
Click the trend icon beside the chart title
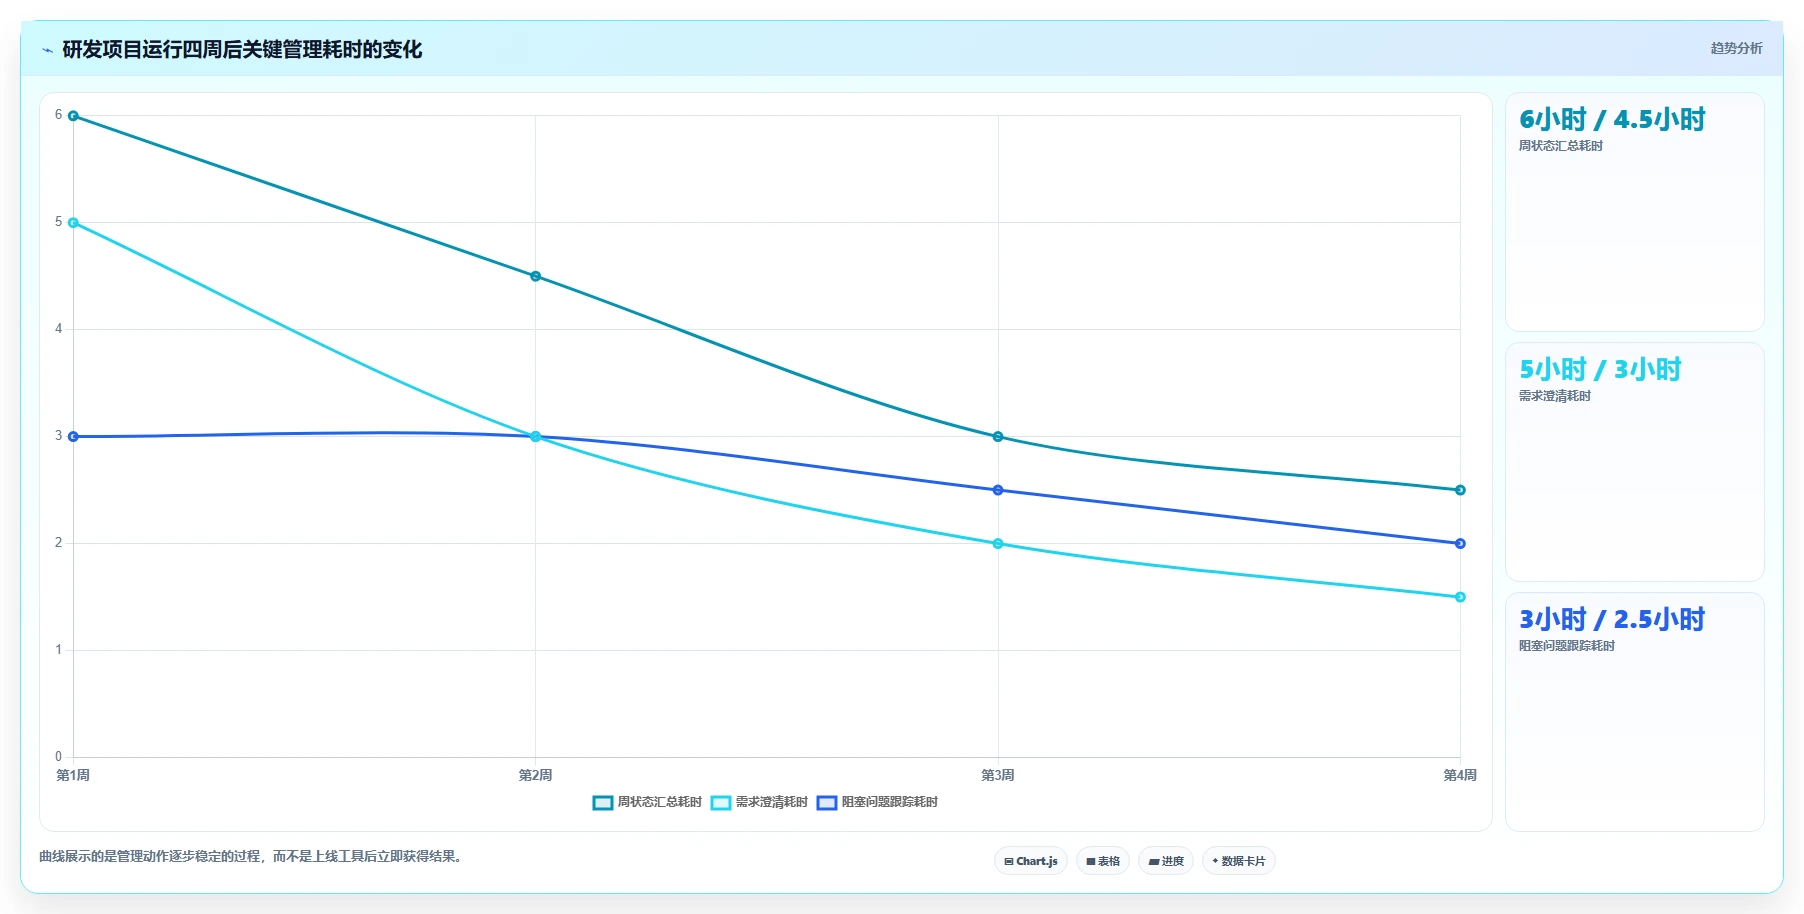tap(47, 50)
